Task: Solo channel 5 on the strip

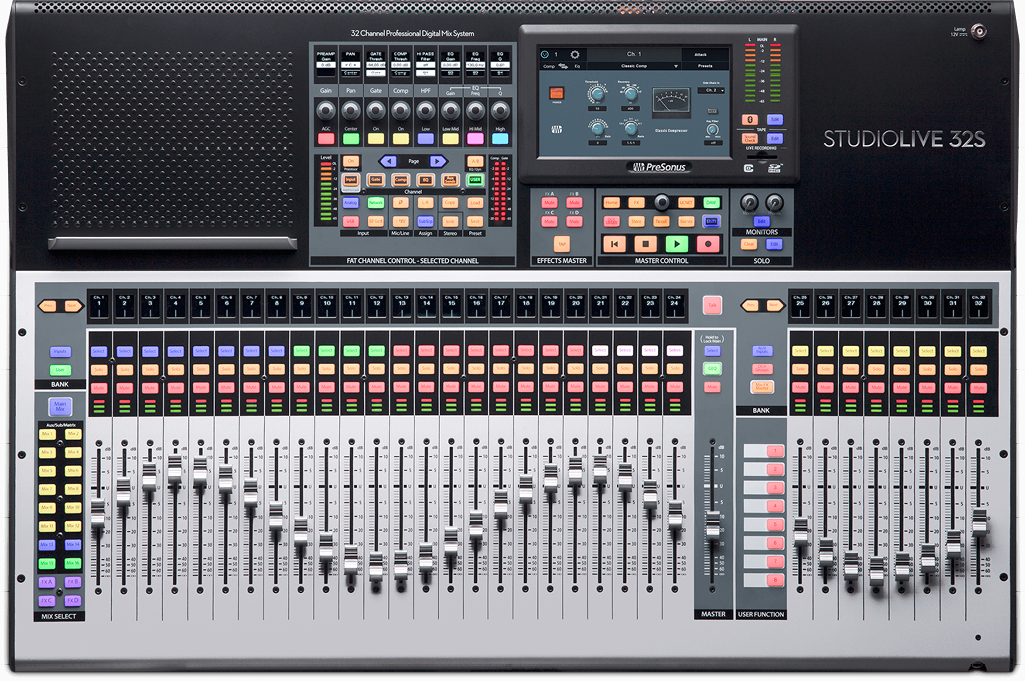Action: pos(199,370)
